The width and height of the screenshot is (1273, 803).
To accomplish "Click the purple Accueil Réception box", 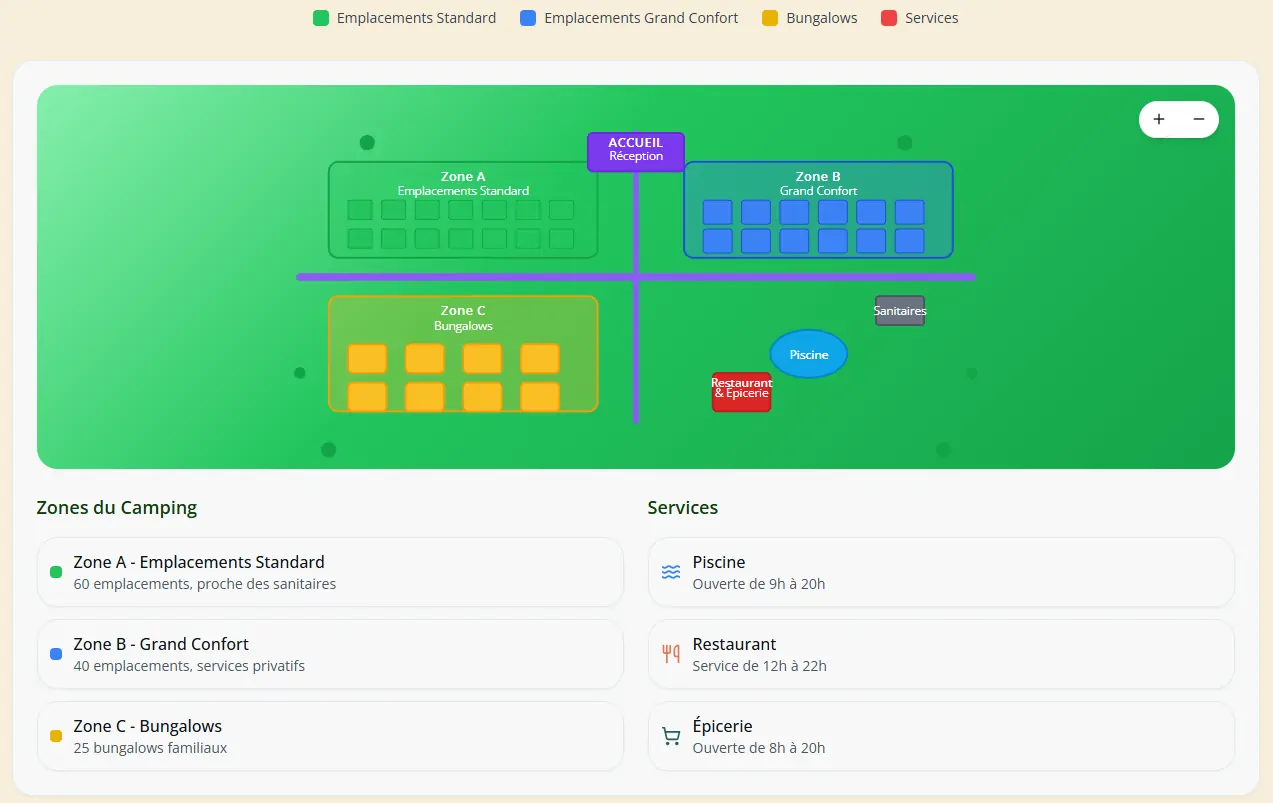I will (636, 151).
